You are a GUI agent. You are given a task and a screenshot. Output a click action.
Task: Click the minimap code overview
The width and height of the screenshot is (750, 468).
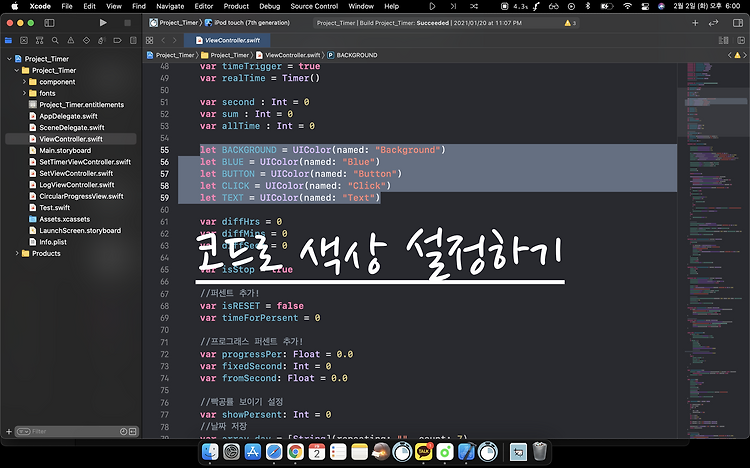point(713,250)
